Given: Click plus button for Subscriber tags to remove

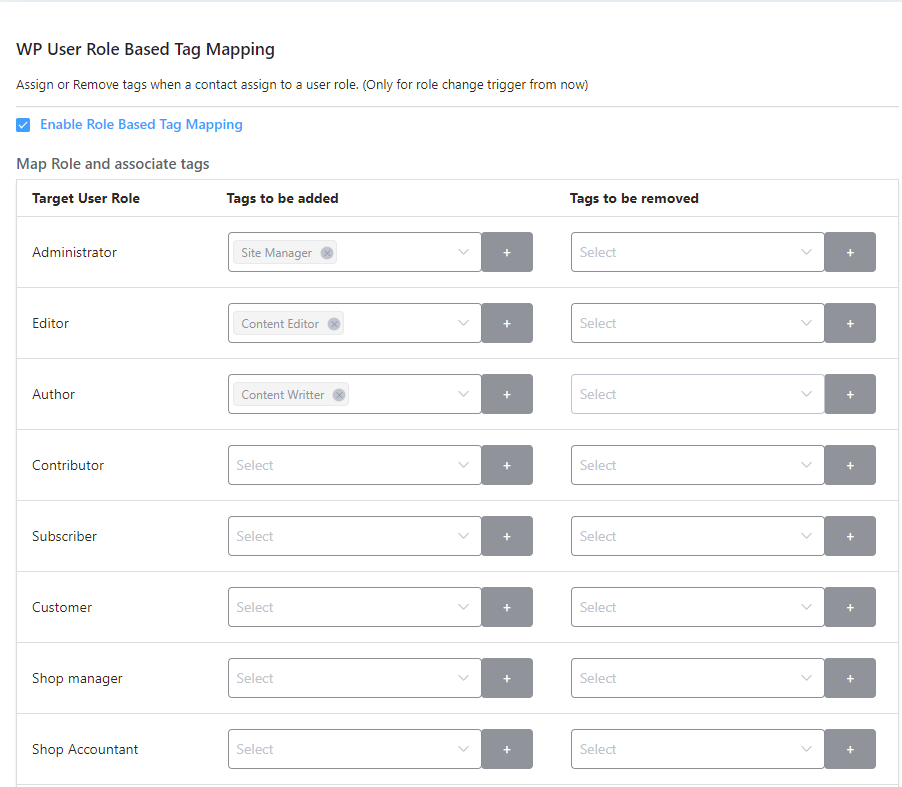Looking at the screenshot, I should click(x=850, y=537).
